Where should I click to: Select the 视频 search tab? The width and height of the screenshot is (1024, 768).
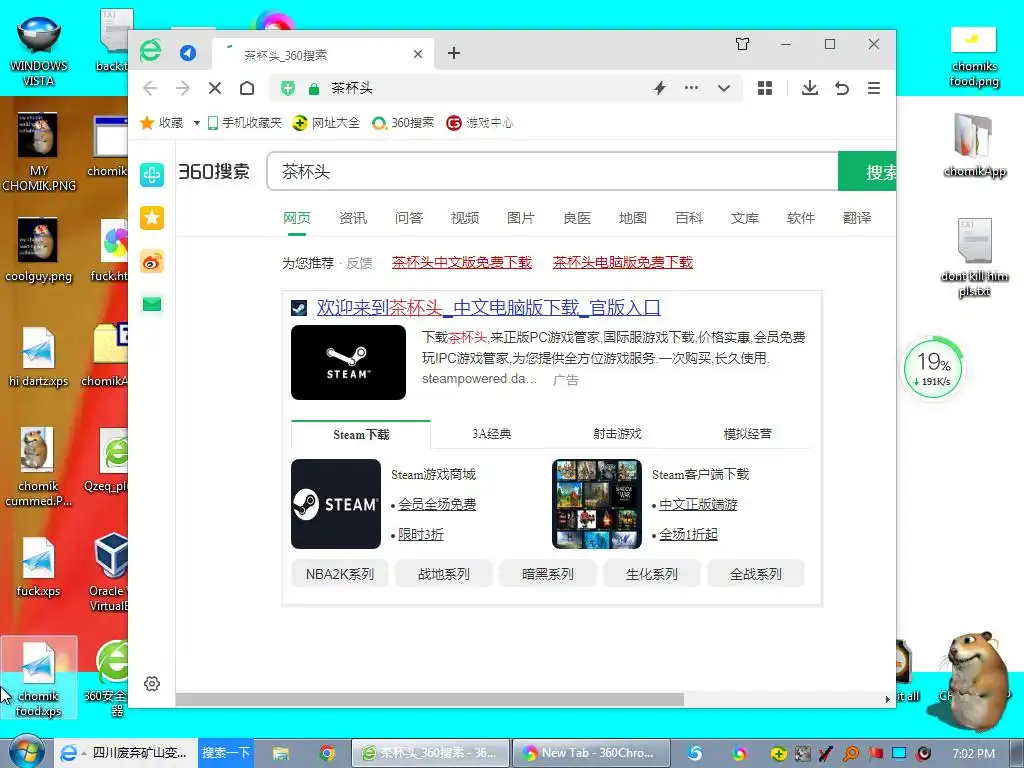point(465,218)
